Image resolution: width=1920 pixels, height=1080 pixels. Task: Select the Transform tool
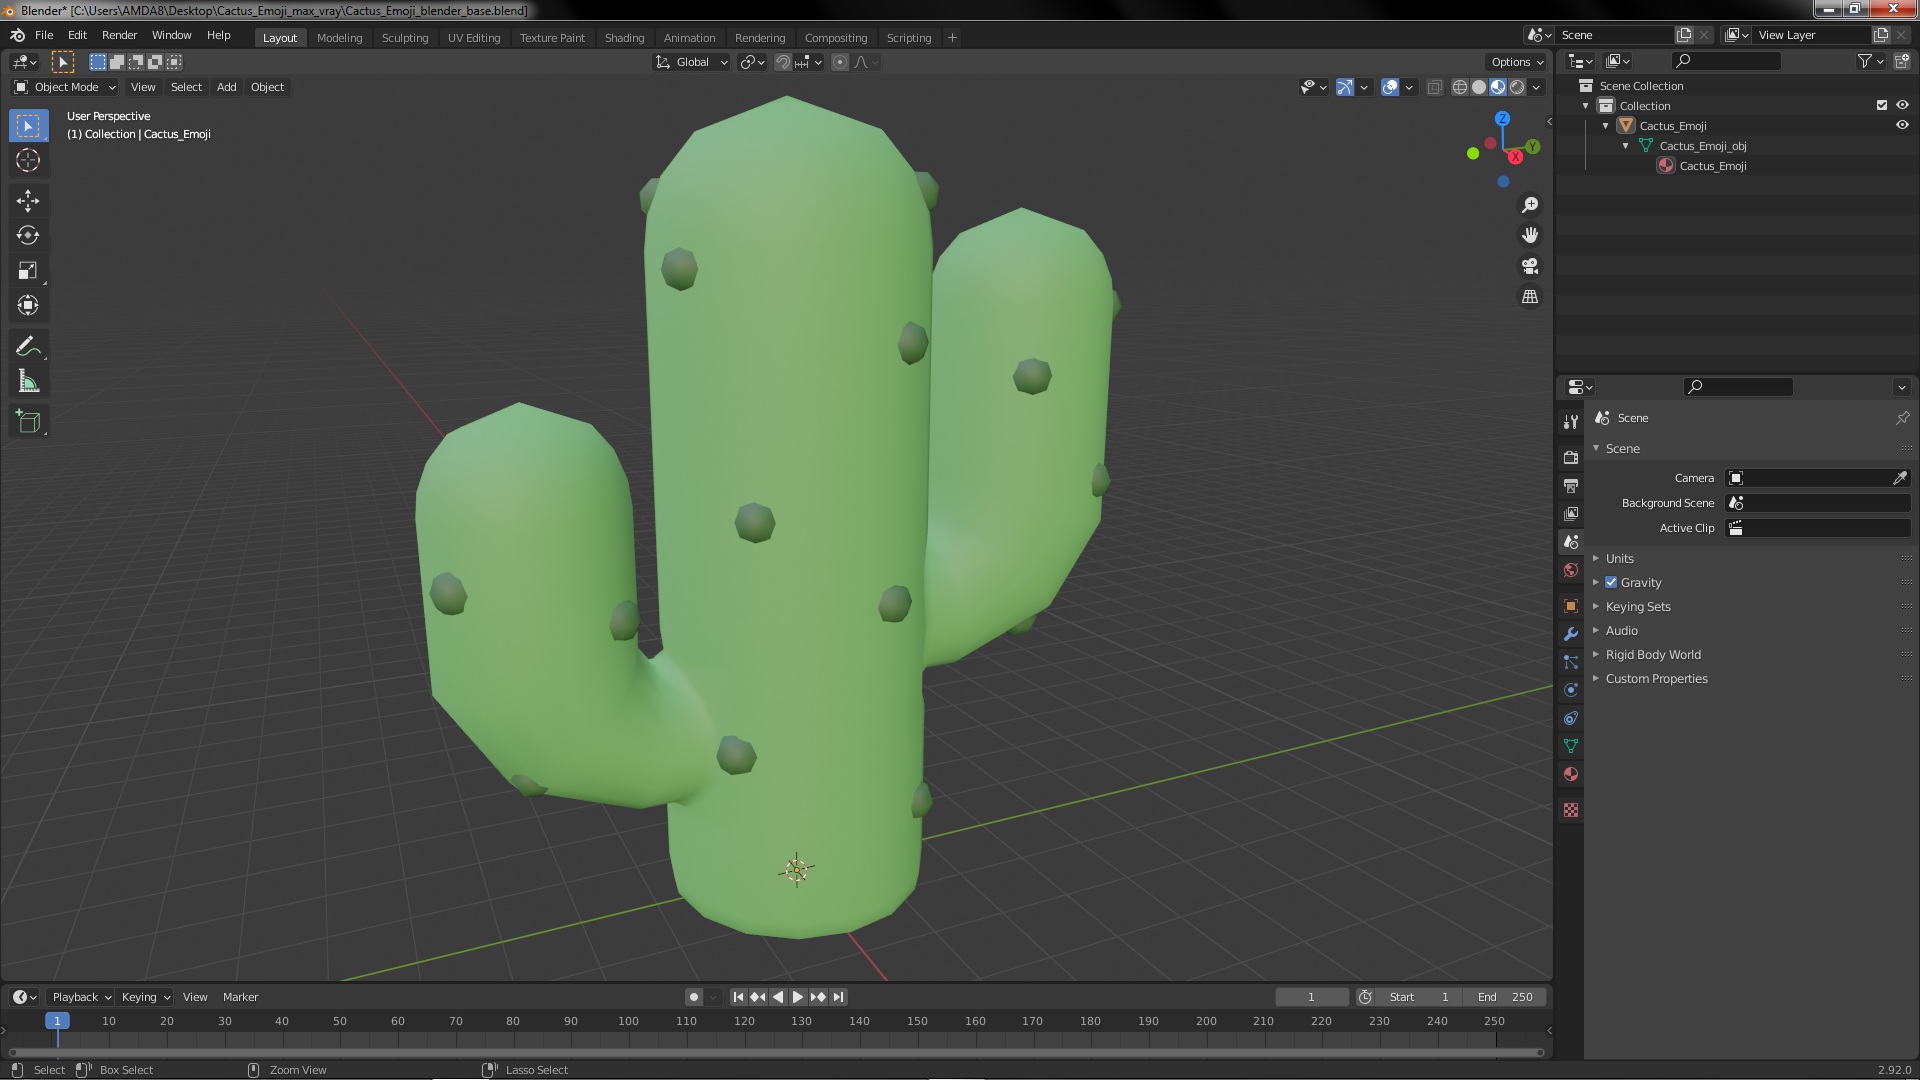28,306
